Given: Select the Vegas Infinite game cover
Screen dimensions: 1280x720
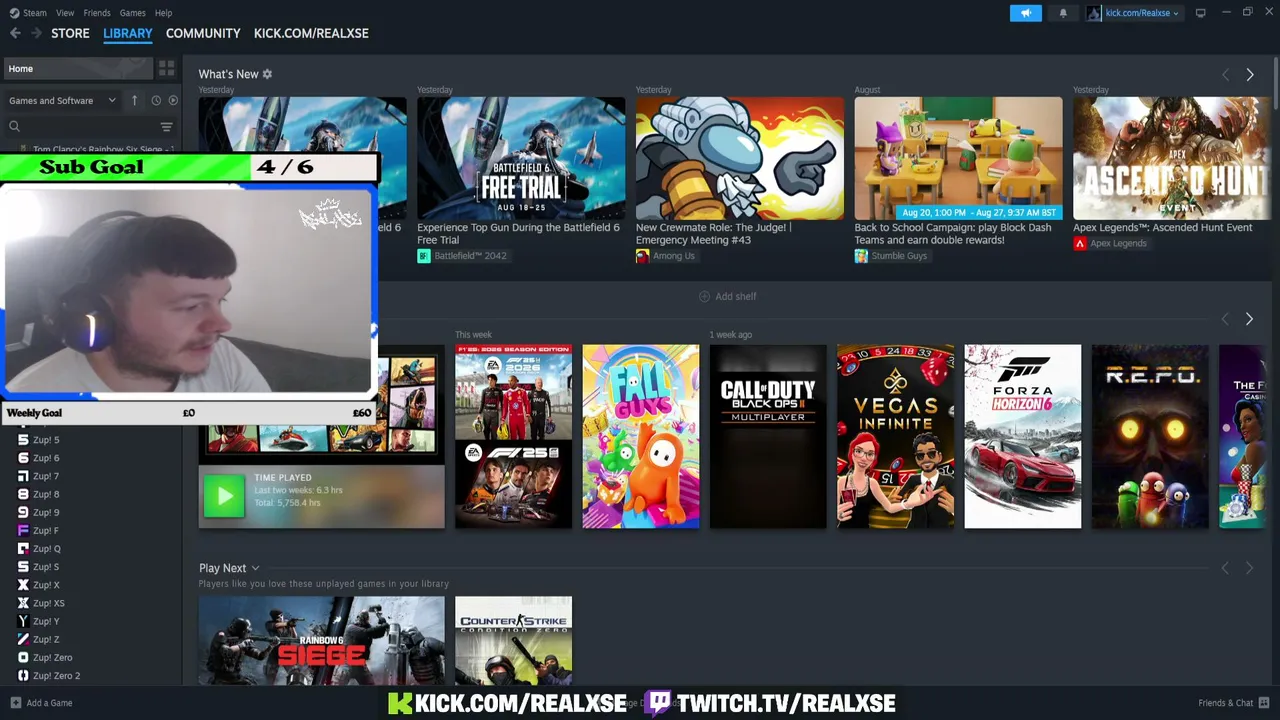Looking at the screenshot, I should (x=895, y=436).
